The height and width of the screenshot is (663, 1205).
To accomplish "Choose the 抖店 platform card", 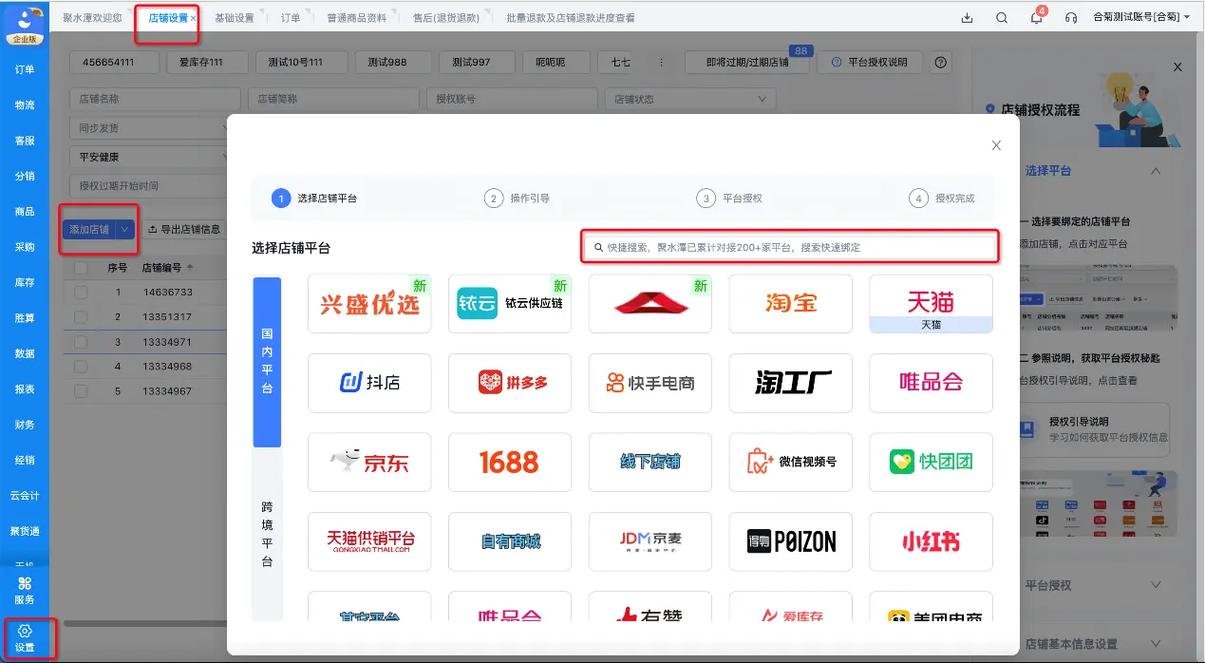I will coord(369,383).
